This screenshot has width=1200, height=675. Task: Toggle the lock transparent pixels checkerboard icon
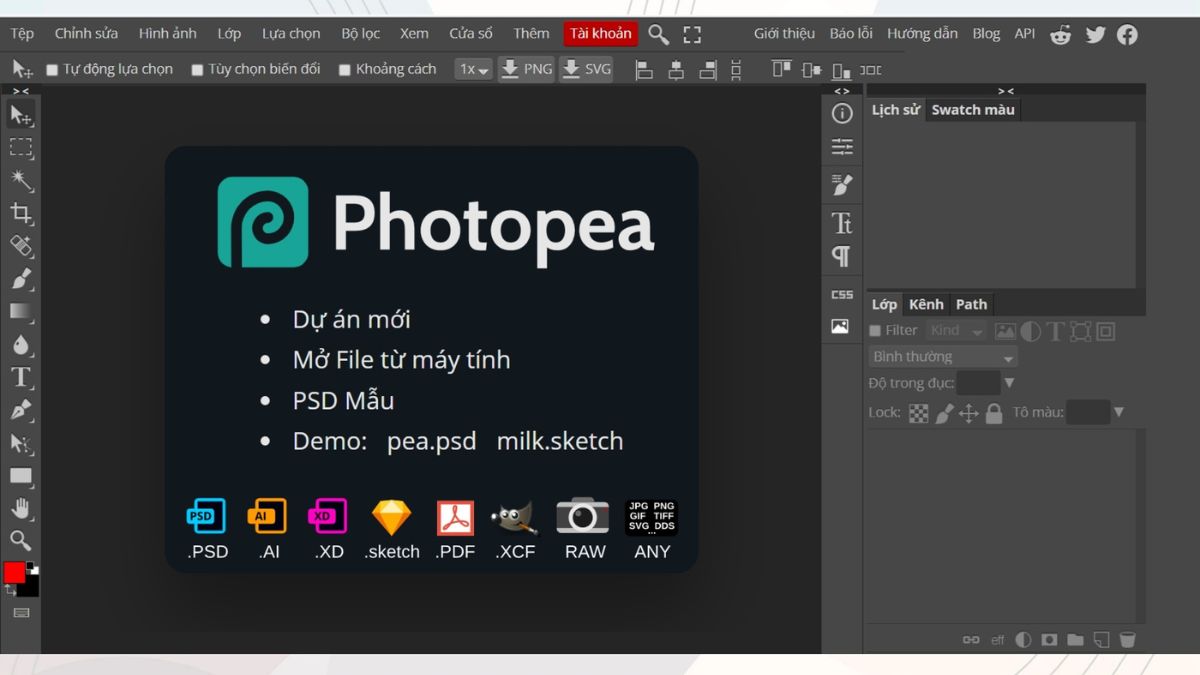918,413
